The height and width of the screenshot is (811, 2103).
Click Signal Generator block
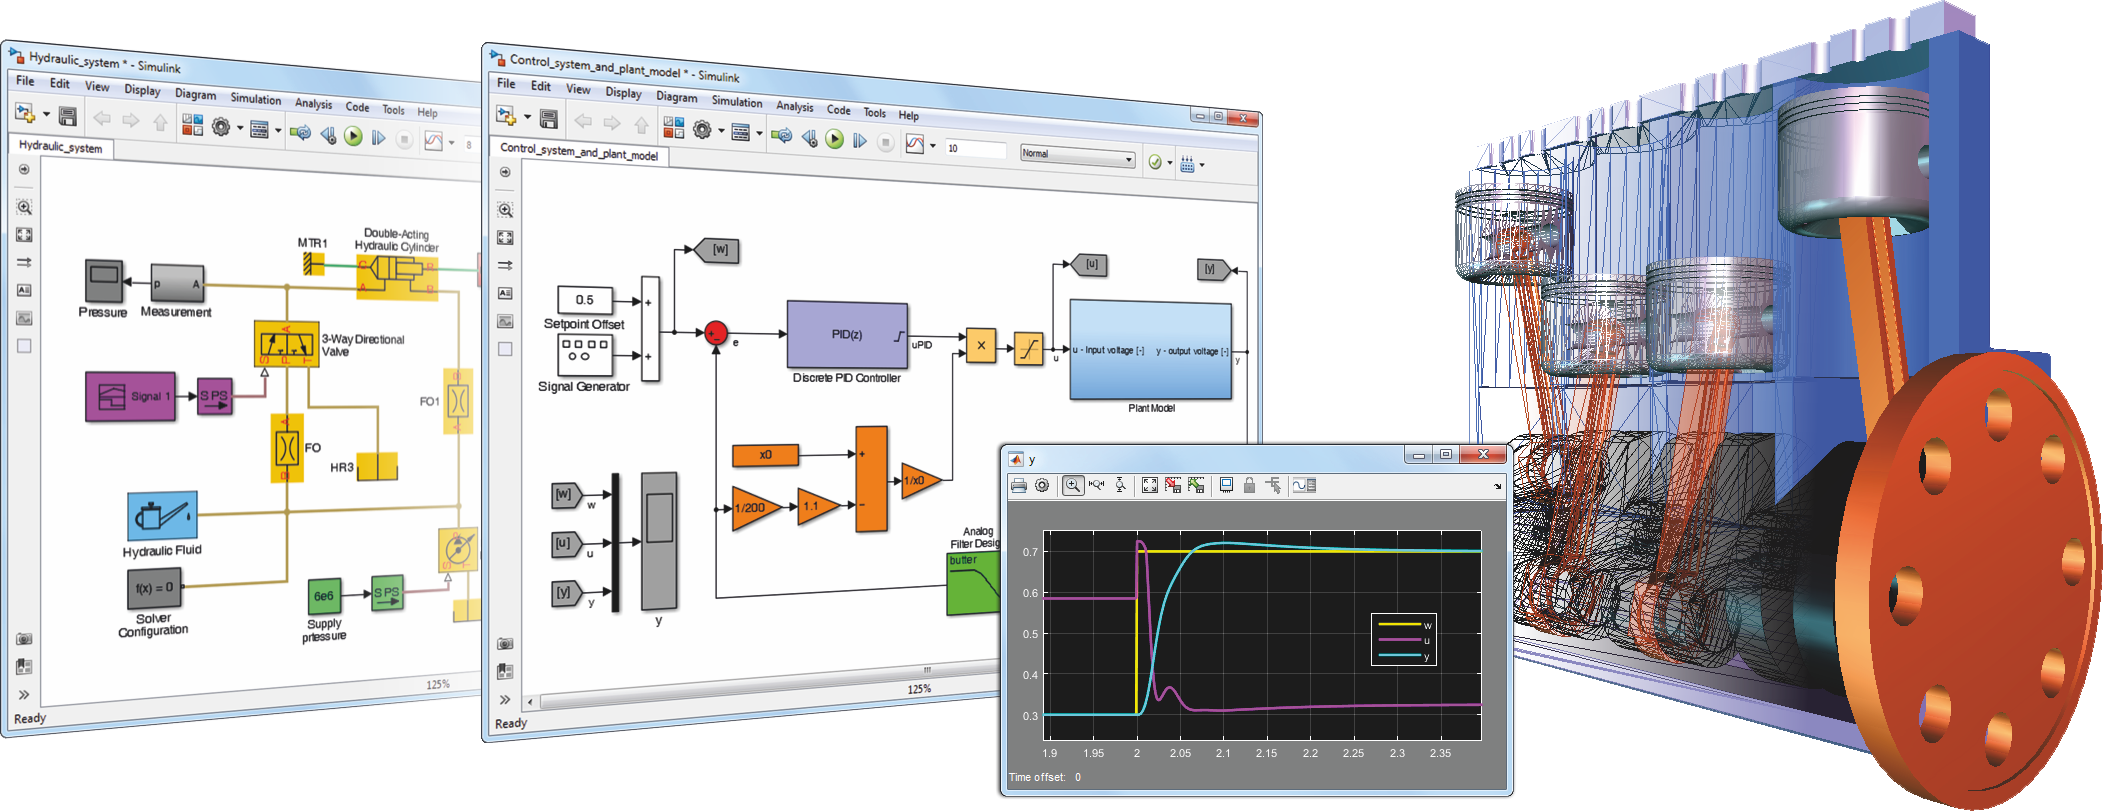pos(584,354)
